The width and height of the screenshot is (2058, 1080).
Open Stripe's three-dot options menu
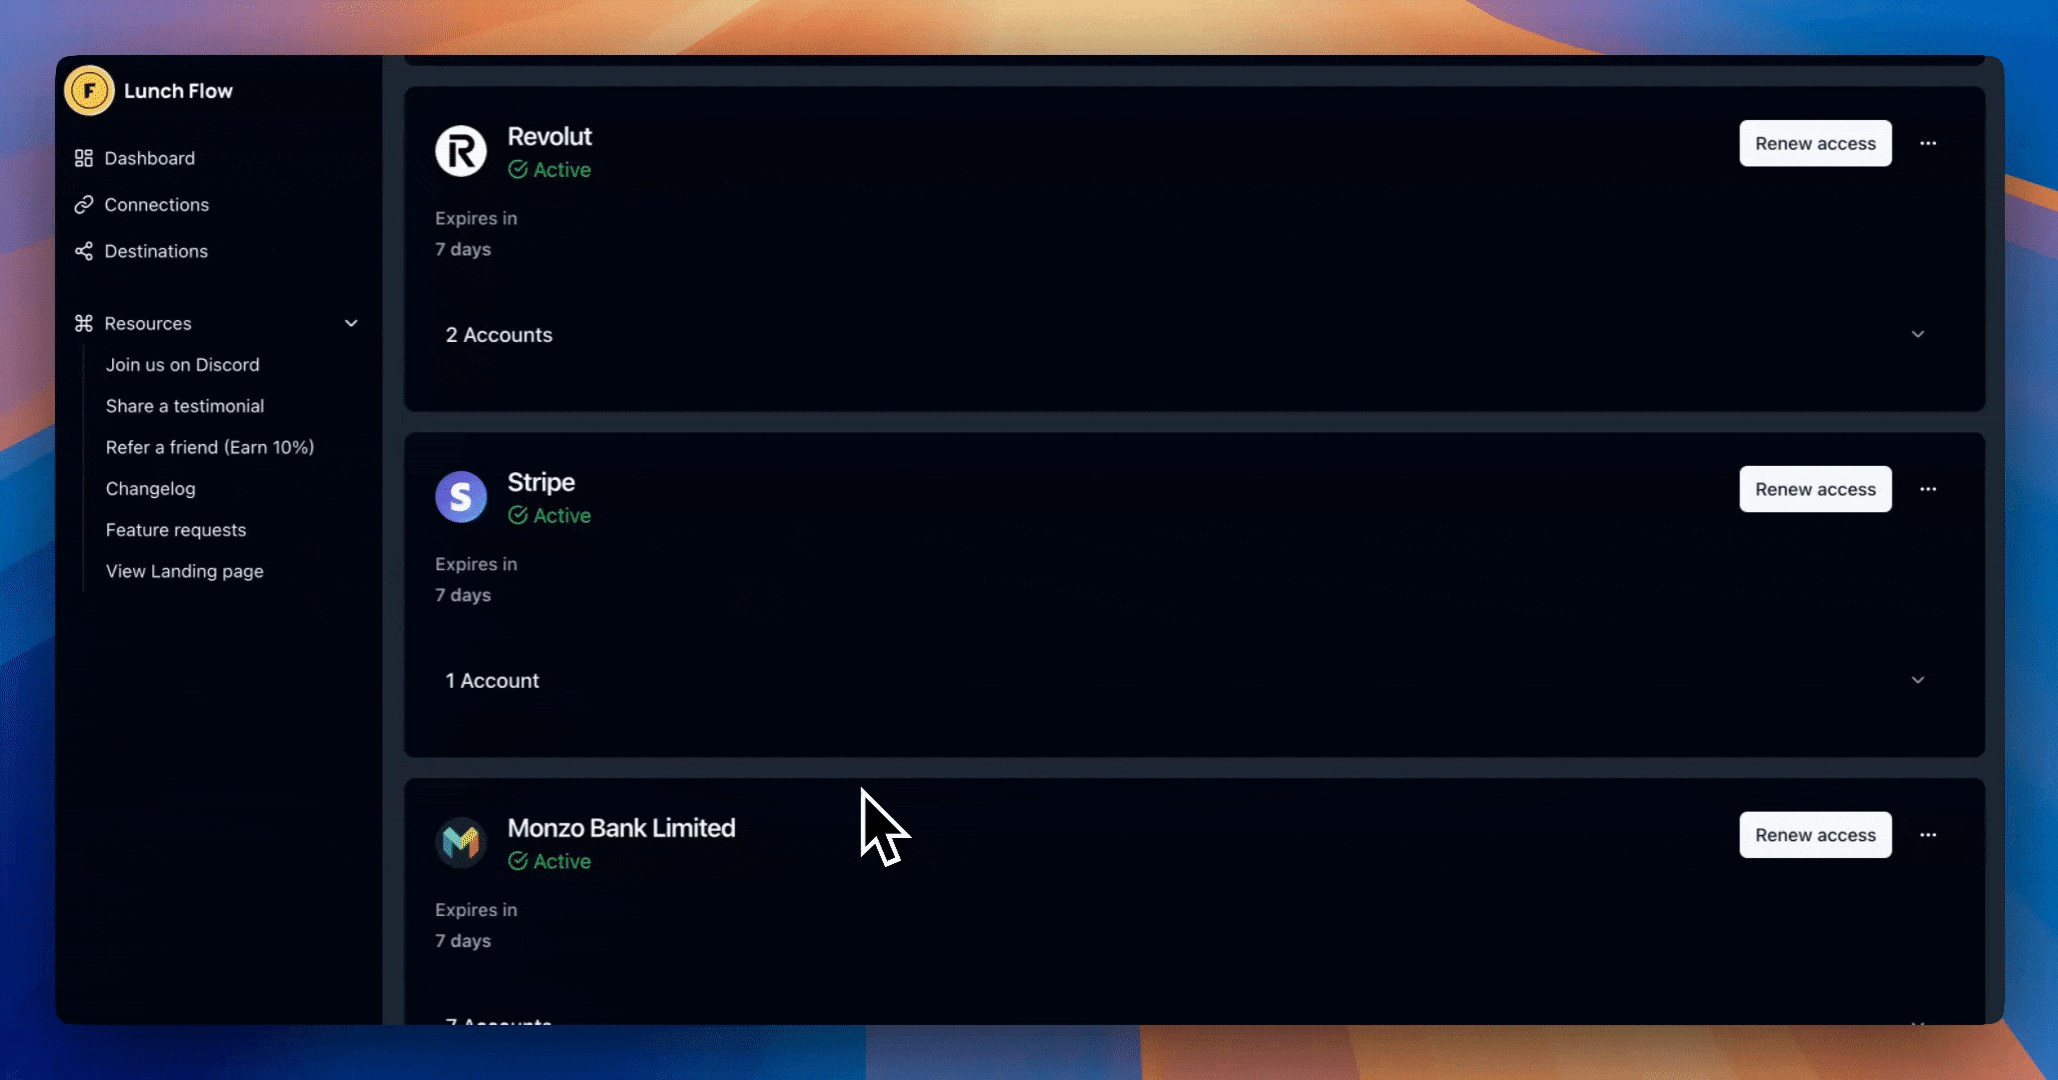[x=1928, y=489]
